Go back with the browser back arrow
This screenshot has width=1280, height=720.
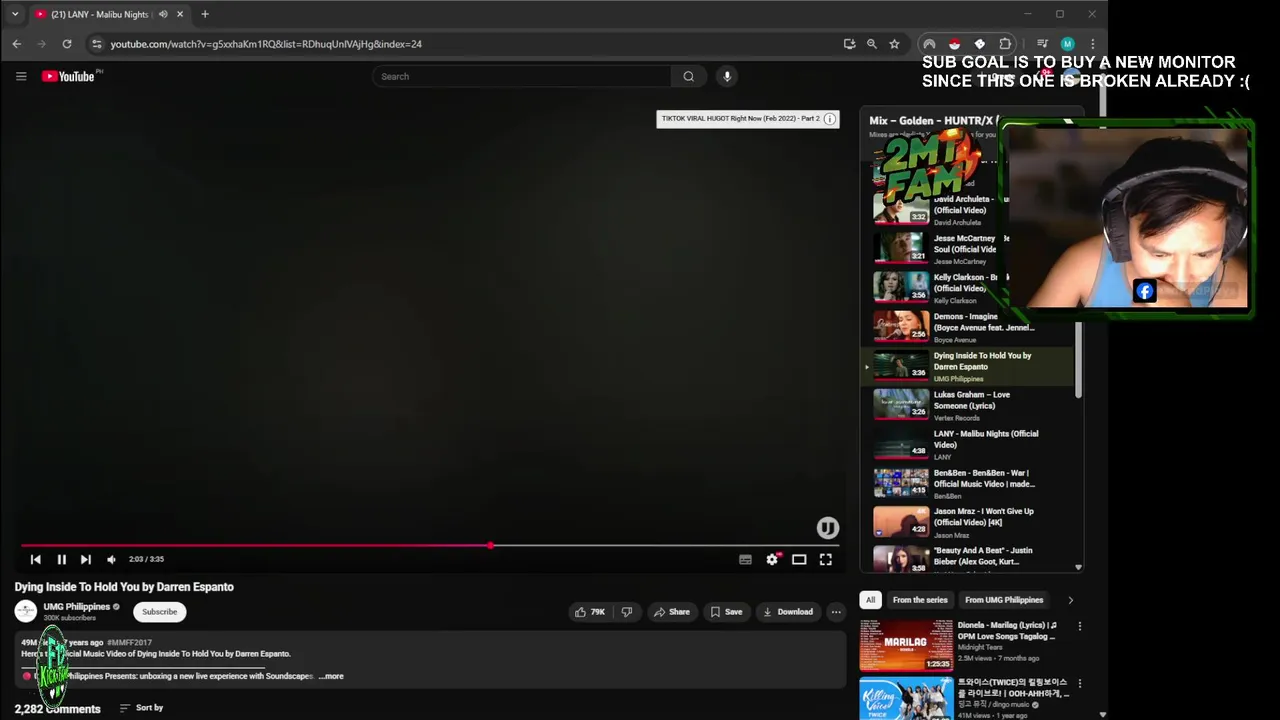coord(17,44)
